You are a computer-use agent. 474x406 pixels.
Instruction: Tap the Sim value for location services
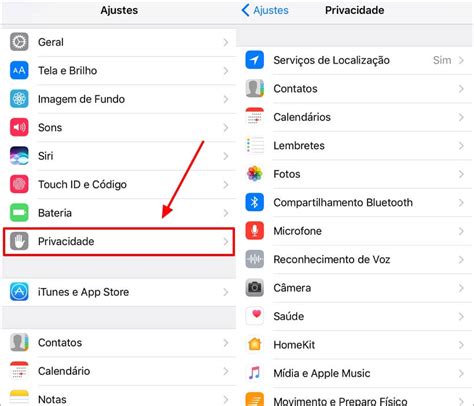pyautogui.click(x=442, y=60)
